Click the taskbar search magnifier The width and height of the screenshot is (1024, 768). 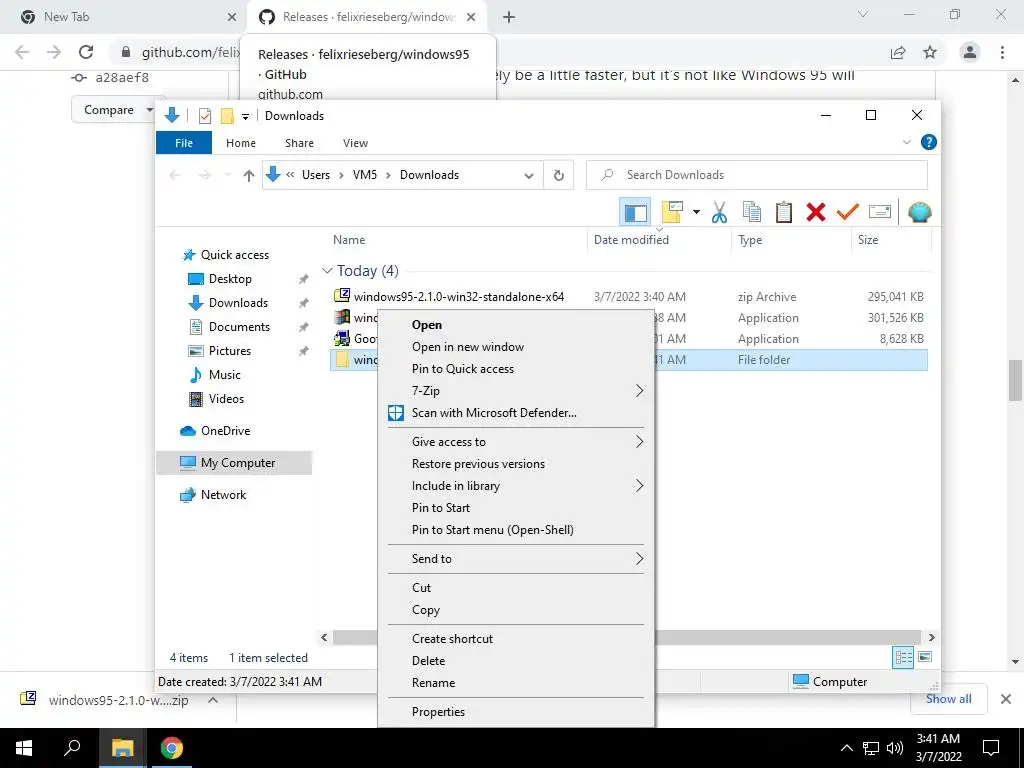(72, 748)
